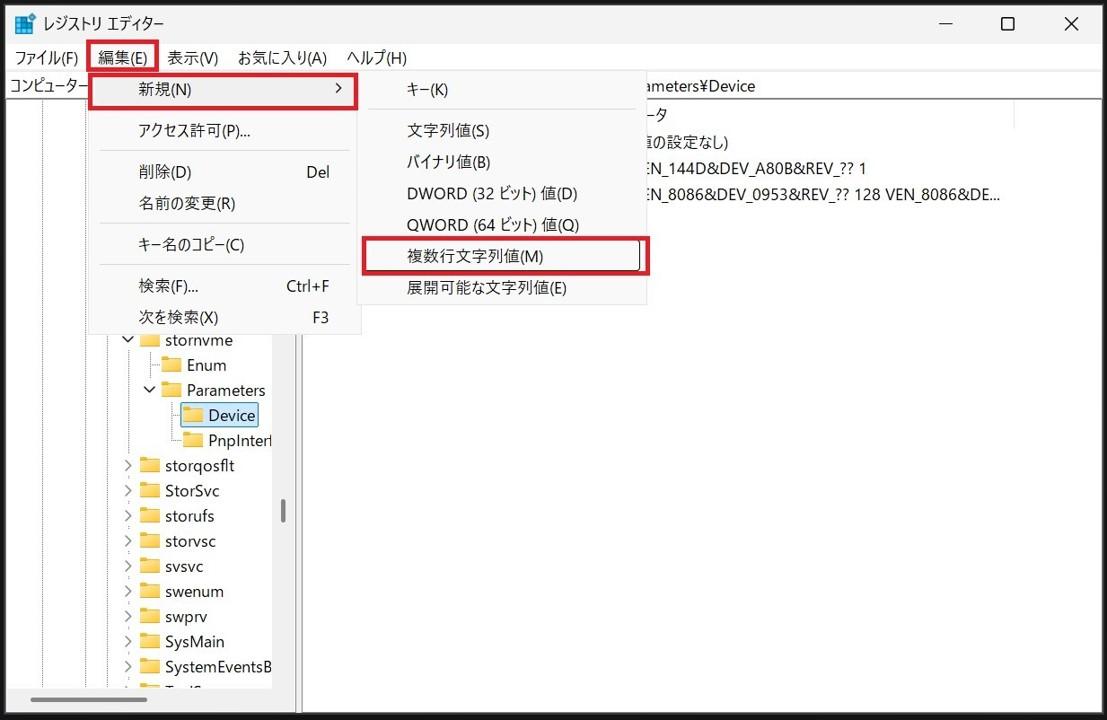
Task: Collapse the stornvme tree node
Action: point(128,340)
